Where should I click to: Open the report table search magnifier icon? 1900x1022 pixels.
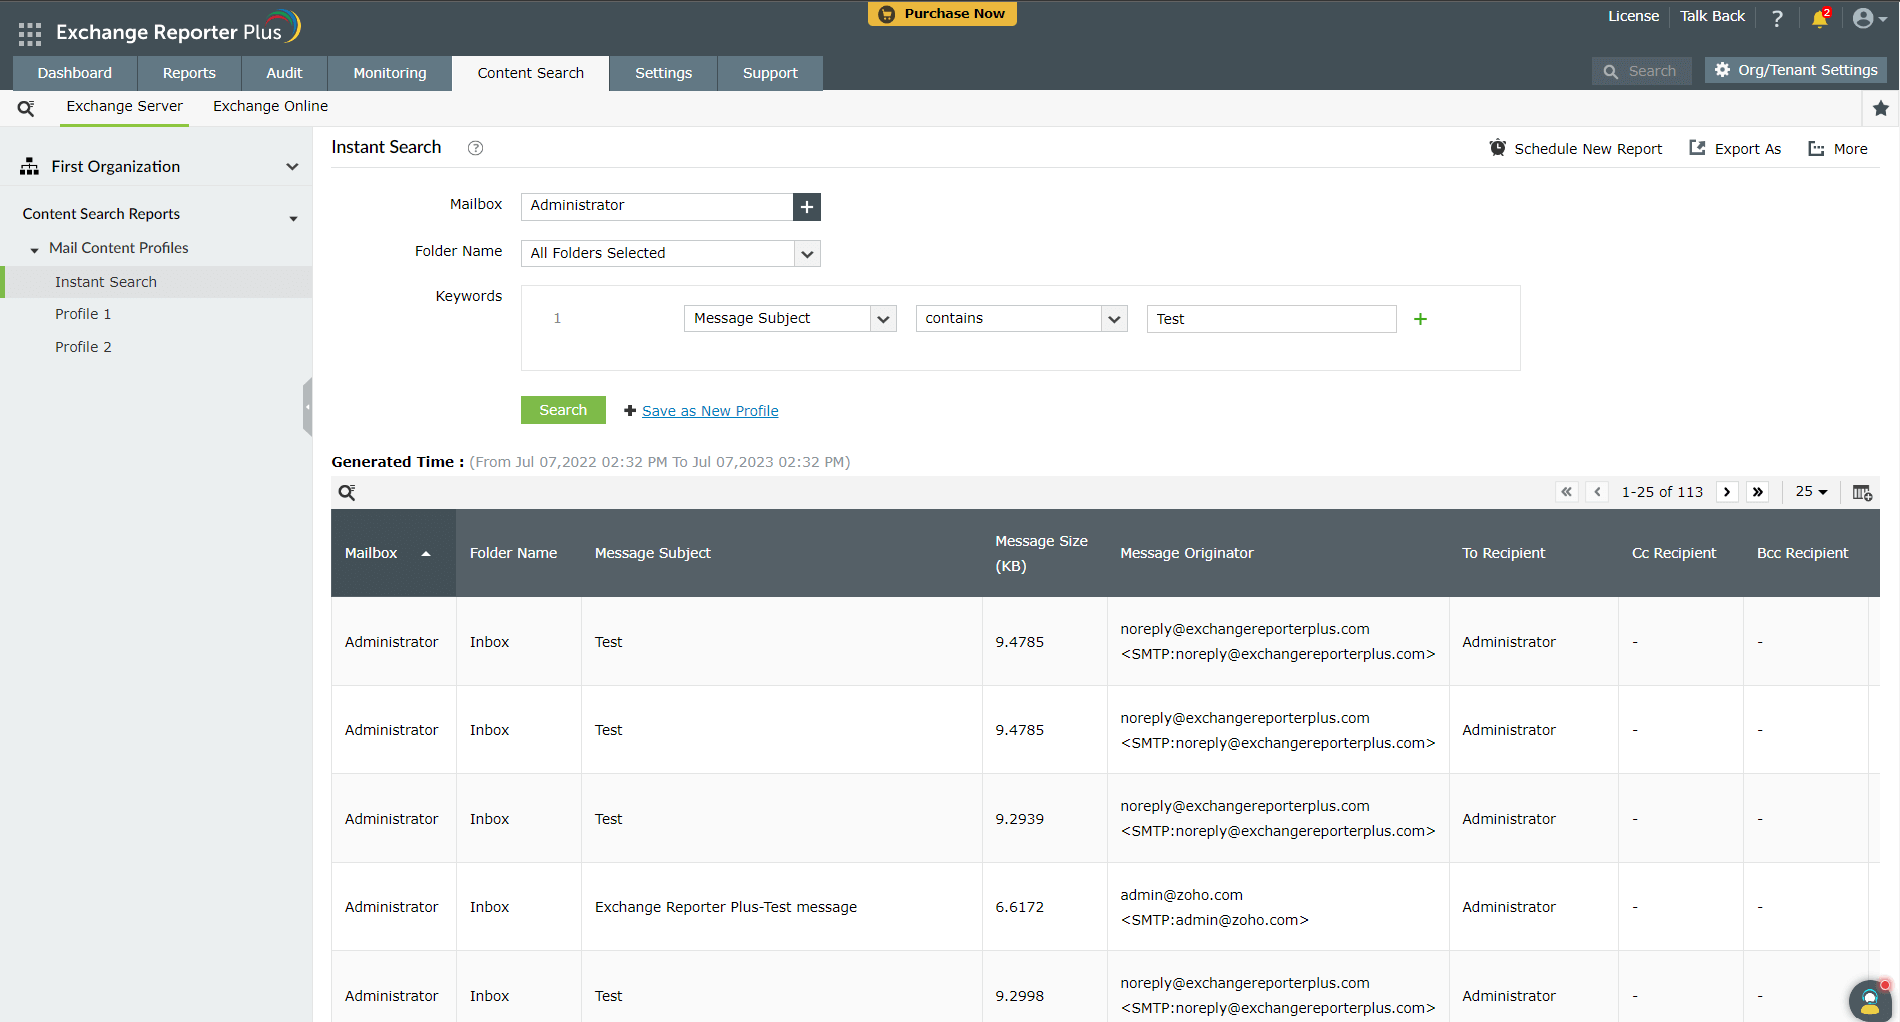point(347,492)
